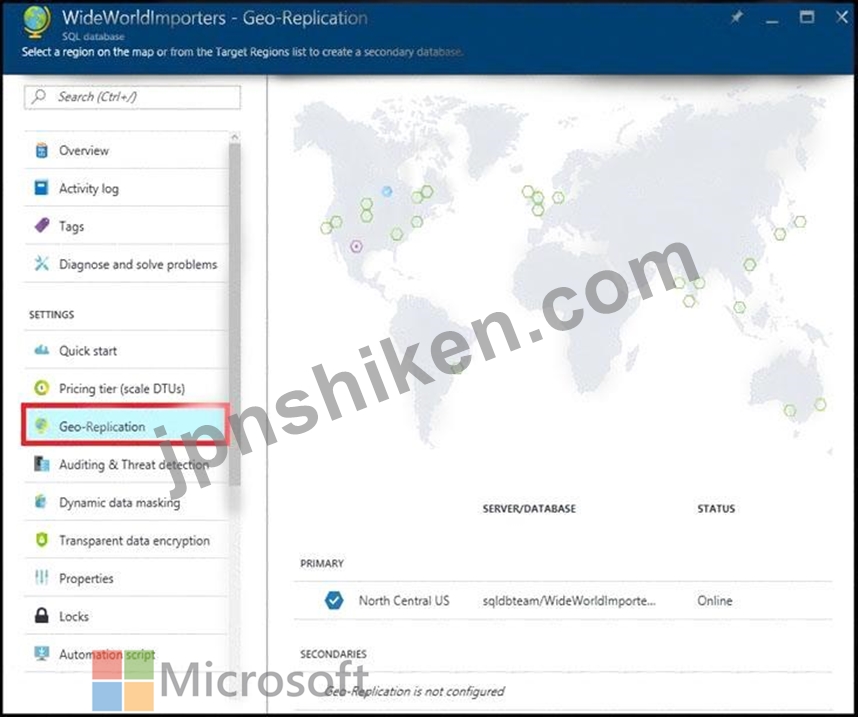This screenshot has height=717, width=858.
Task: Minimize the Geo-Replication blade
Action: click(772, 19)
